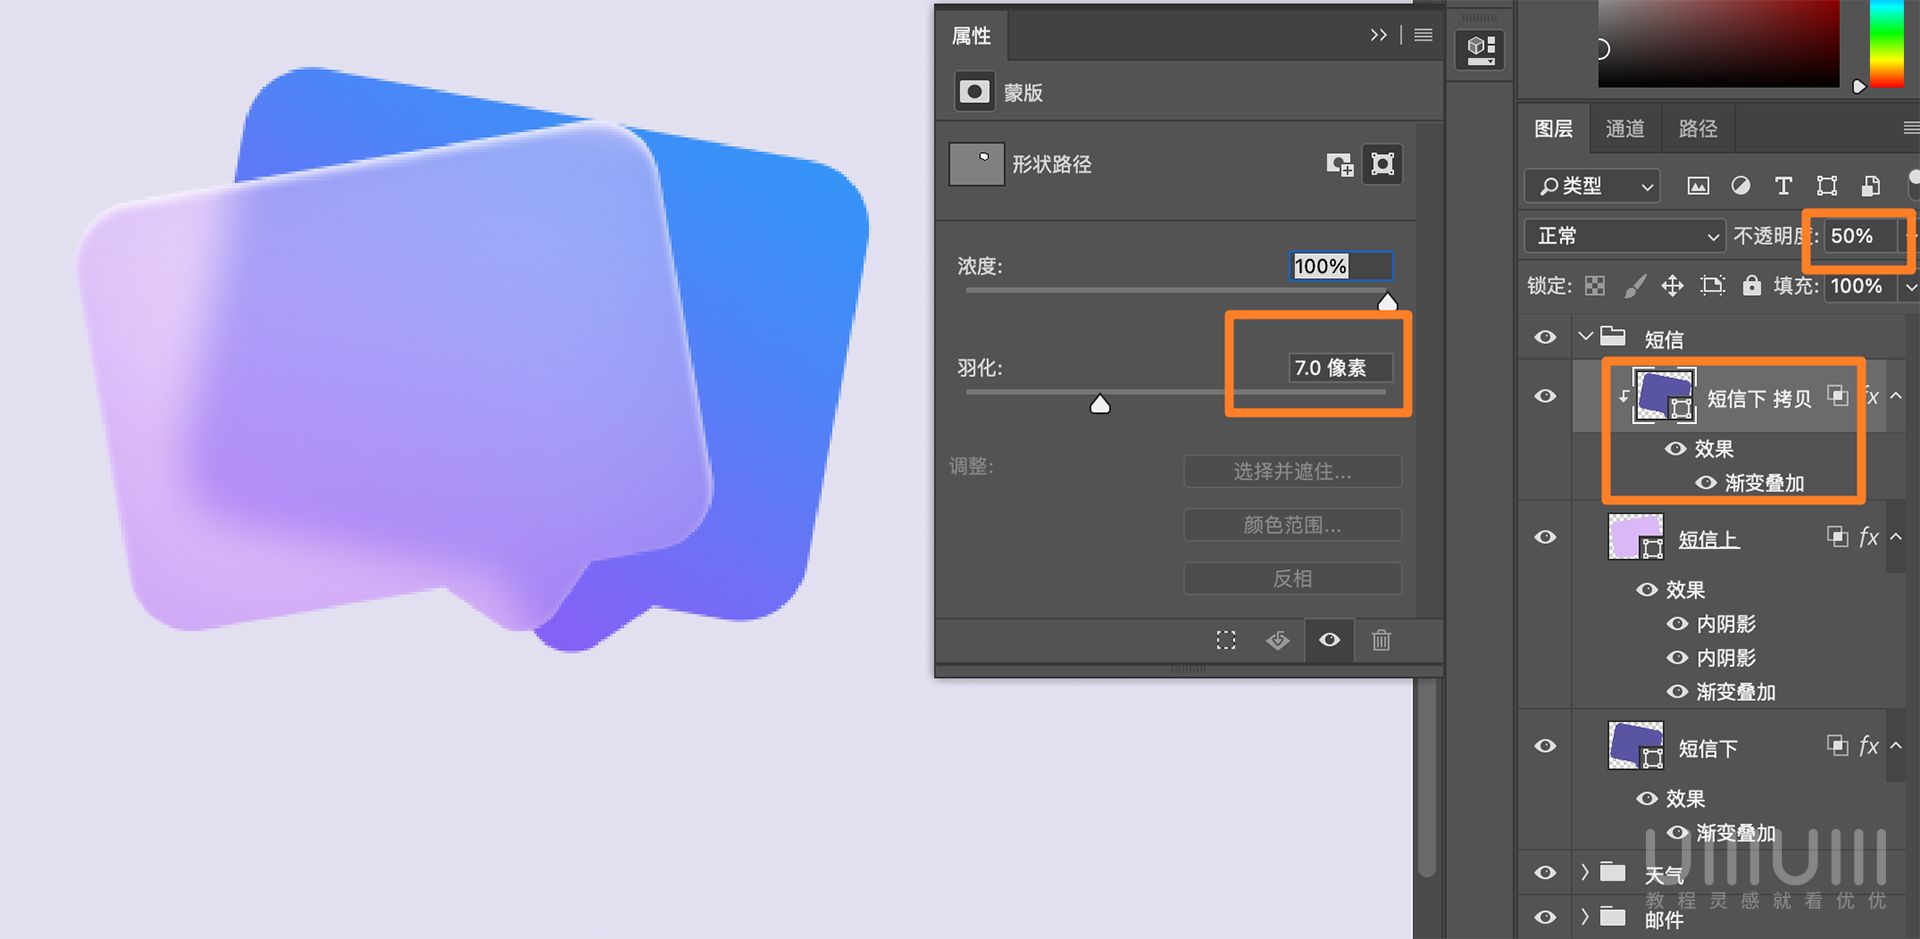Click the 选择并遮住 button
The height and width of the screenshot is (939, 1920).
[1292, 471]
